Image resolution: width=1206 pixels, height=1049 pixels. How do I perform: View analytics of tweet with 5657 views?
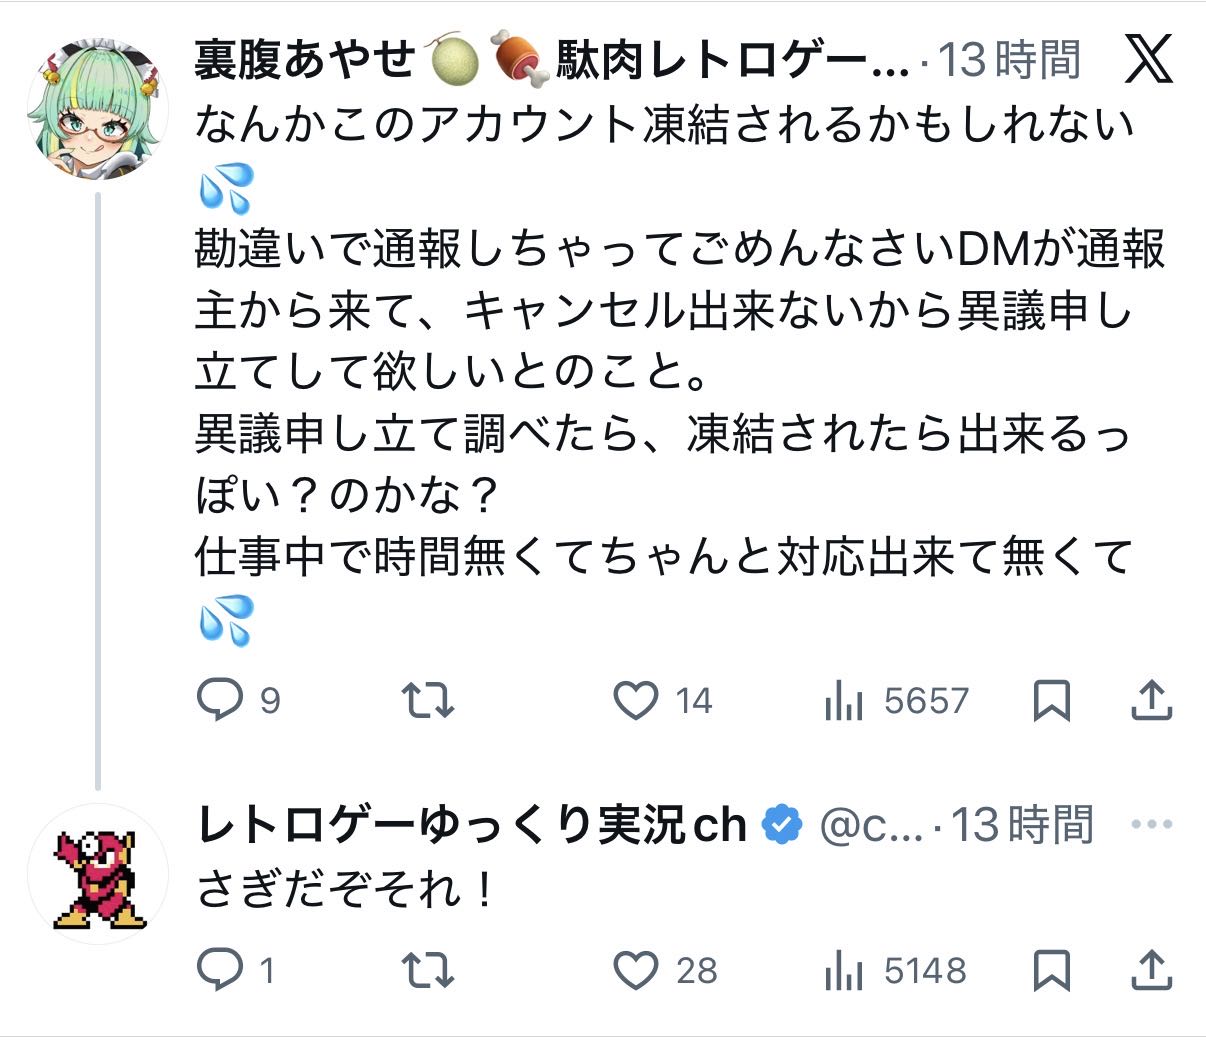tap(843, 701)
